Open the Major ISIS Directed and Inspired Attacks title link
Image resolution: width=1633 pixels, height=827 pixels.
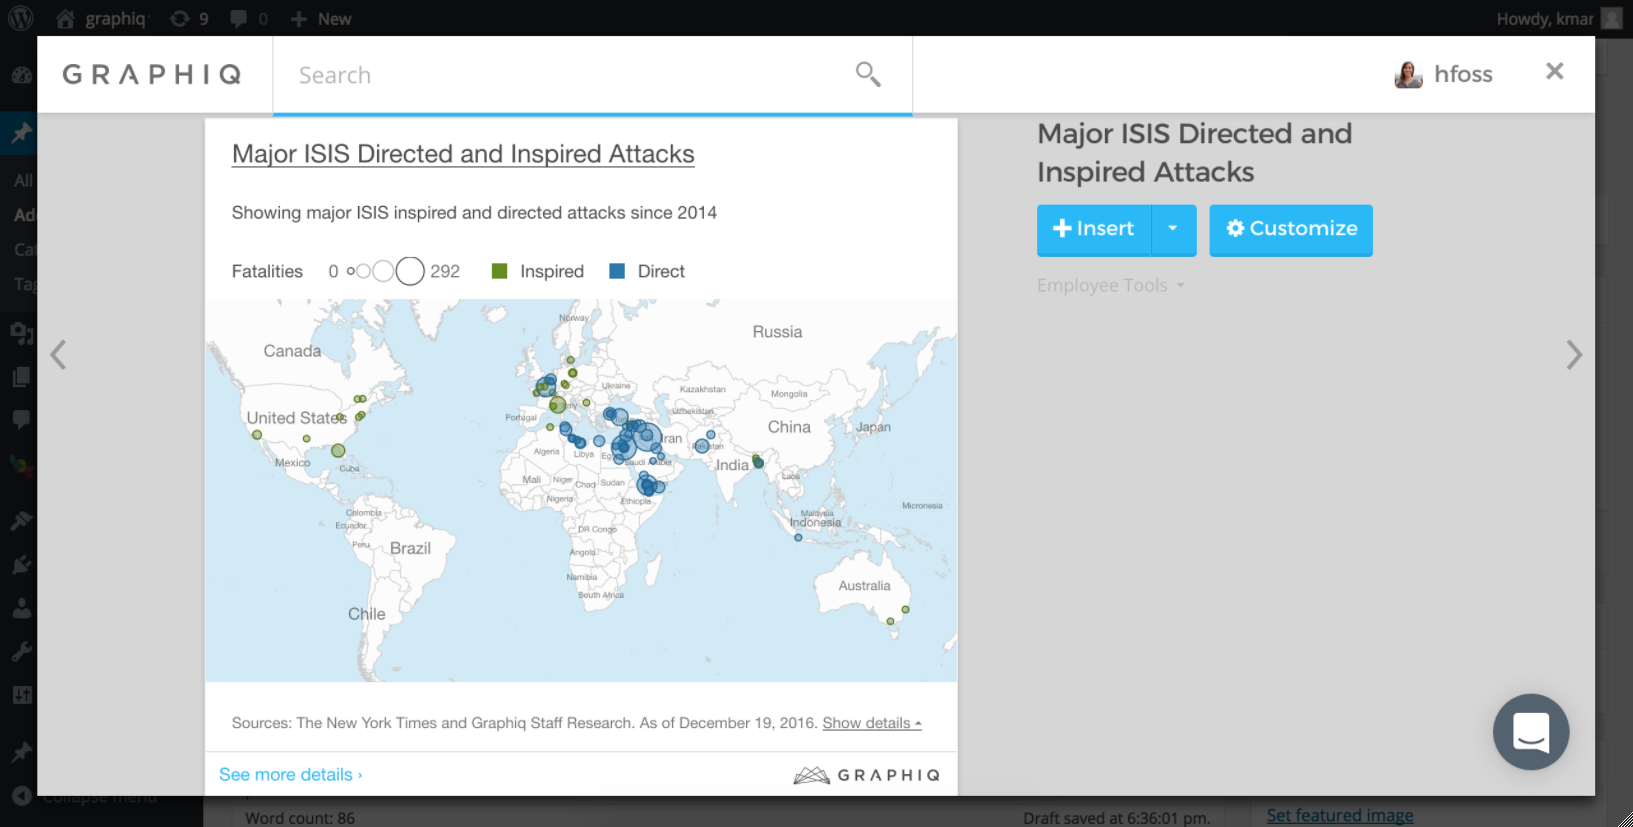[463, 154]
